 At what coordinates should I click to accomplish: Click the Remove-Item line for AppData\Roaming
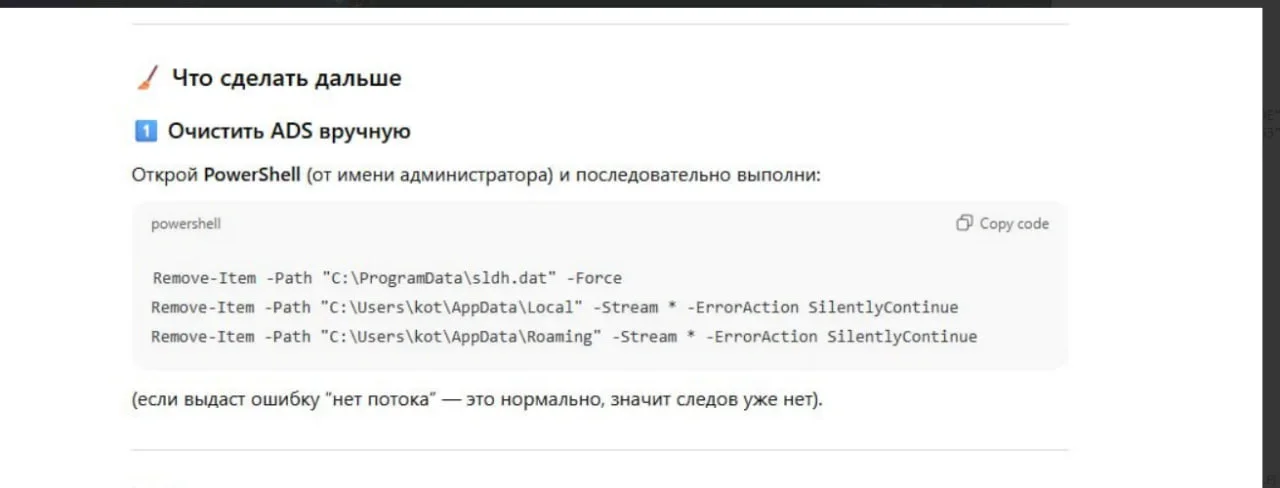[x=563, y=336]
